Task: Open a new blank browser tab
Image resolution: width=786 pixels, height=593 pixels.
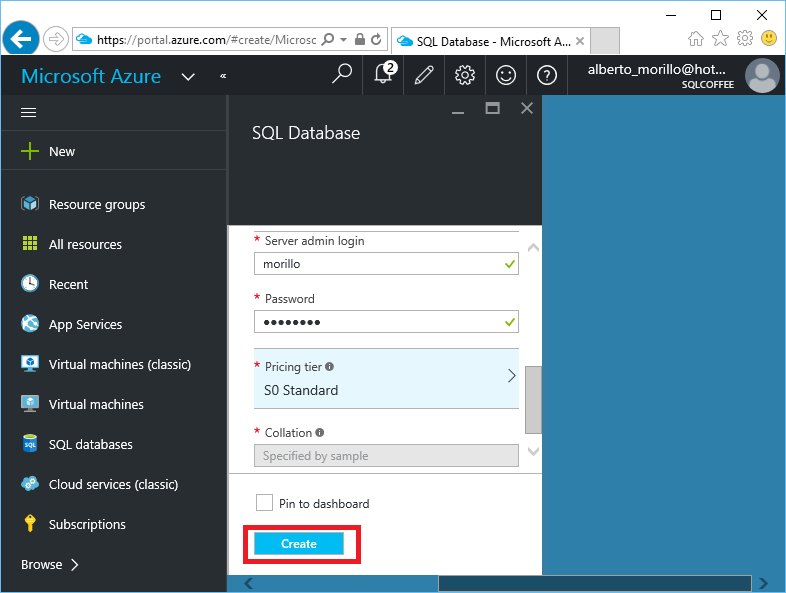Action: point(605,41)
